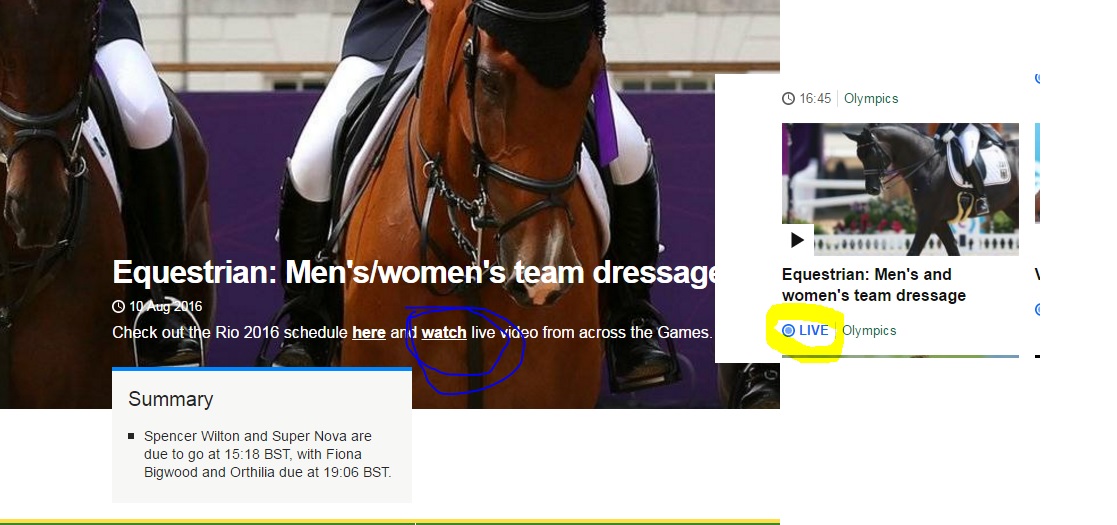This screenshot has width=1117, height=525.
Task: Click the clock icon next to 16:45
Action: 789,99
